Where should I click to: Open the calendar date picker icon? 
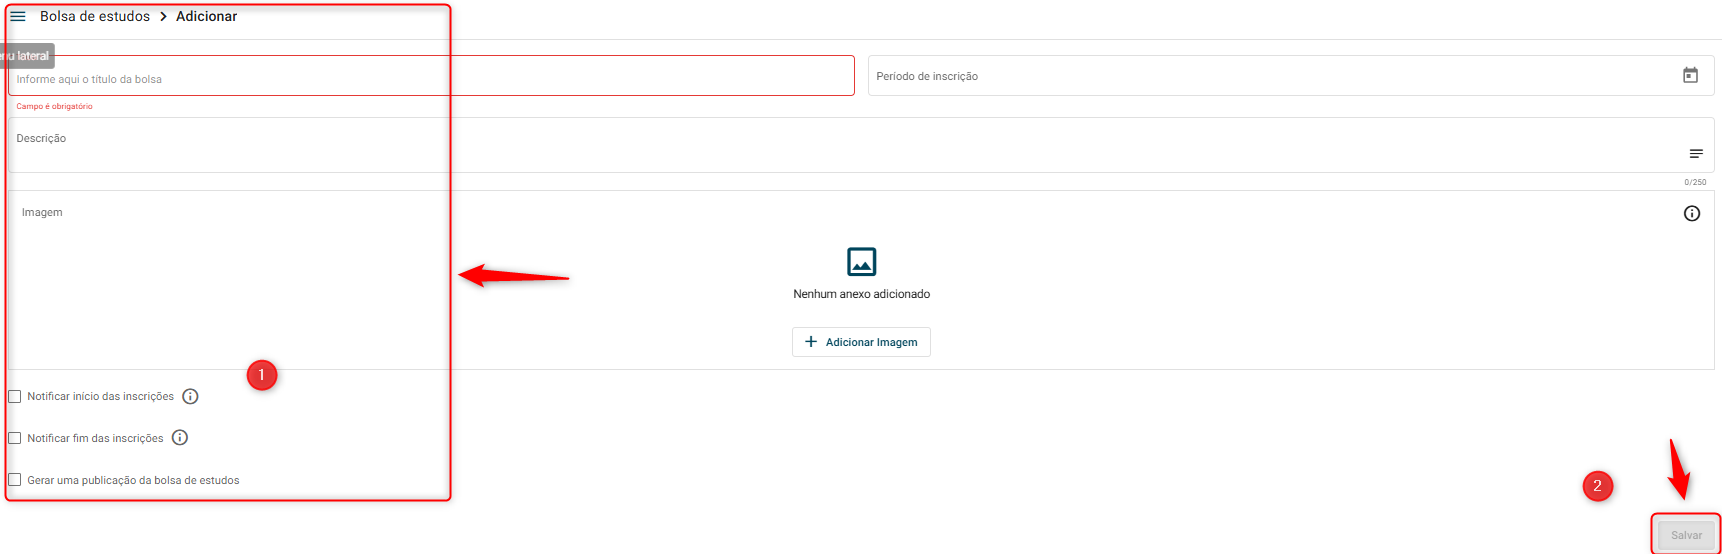[1690, 75]
